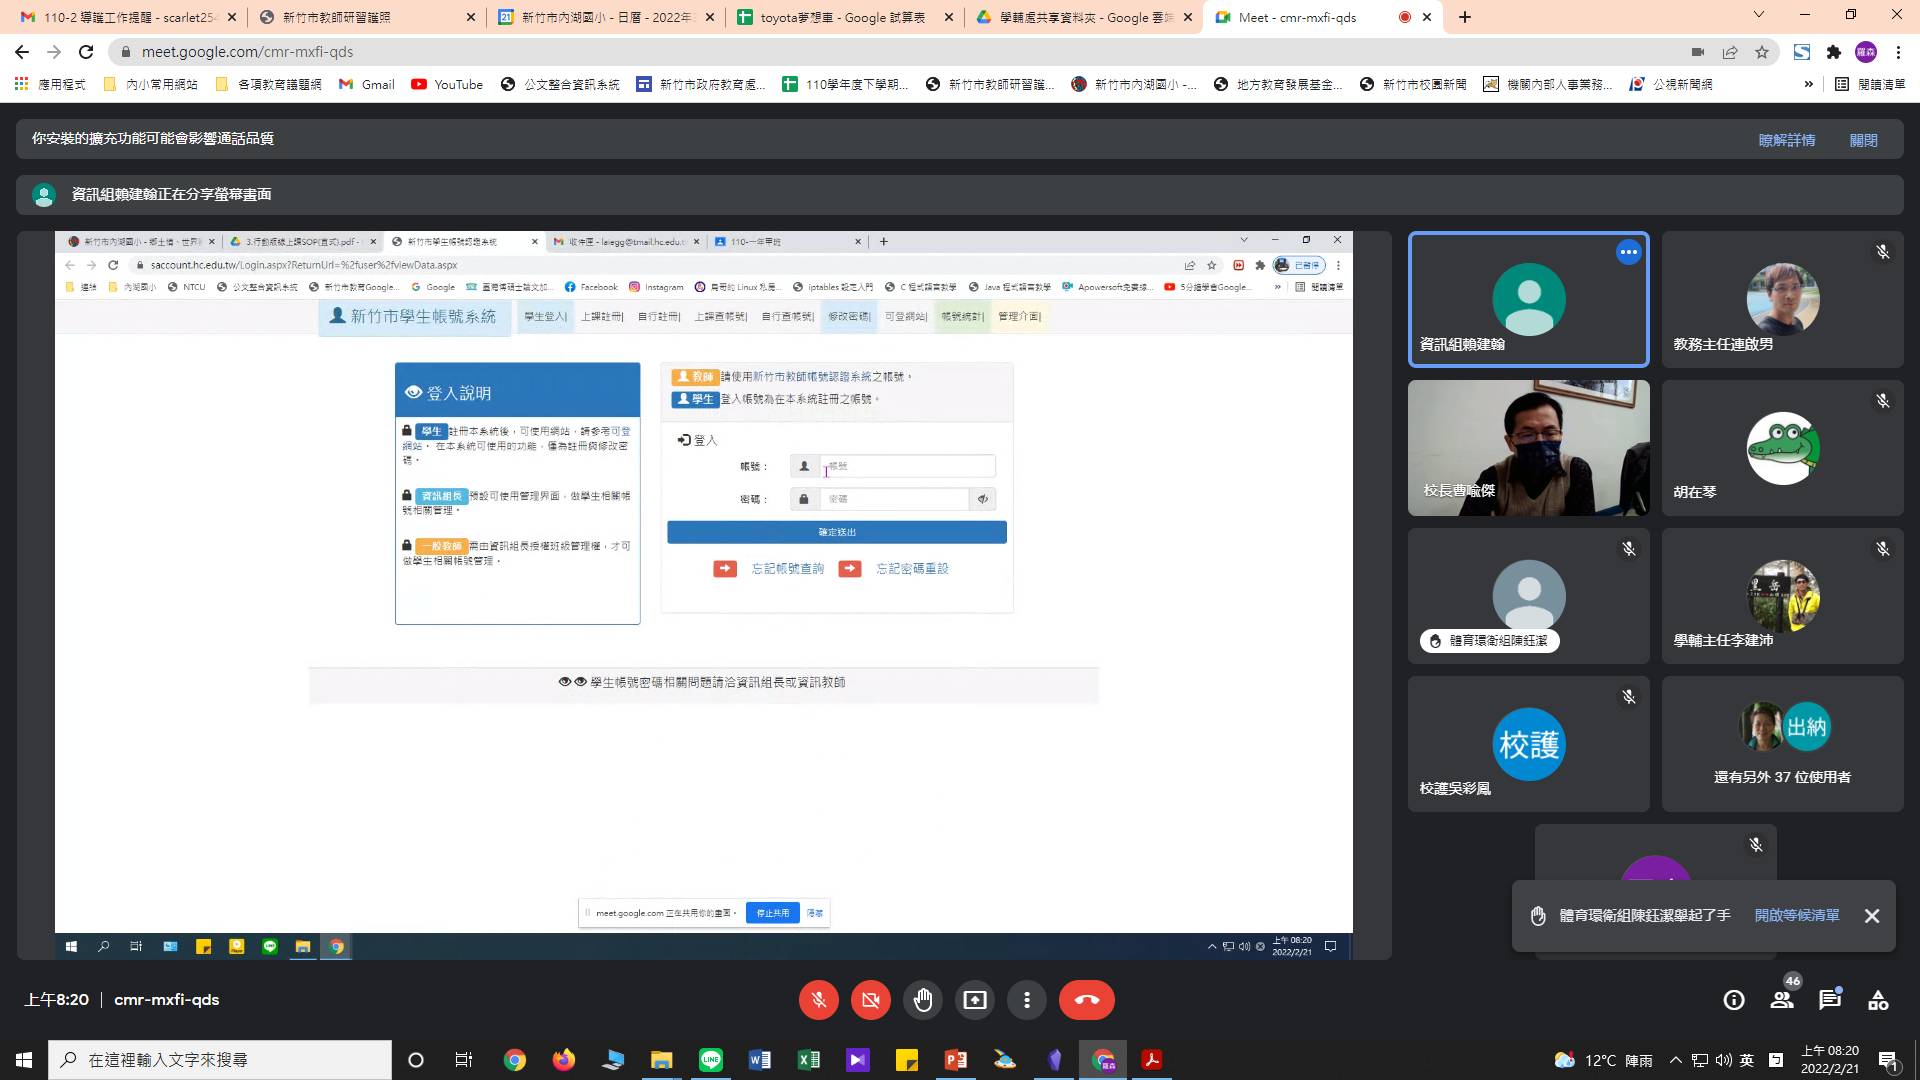The width and height of the screenshot is (1920, 1080).
Task: Click 瞭解詳情 link in extension warning
Action: [x=1786, y=140]
